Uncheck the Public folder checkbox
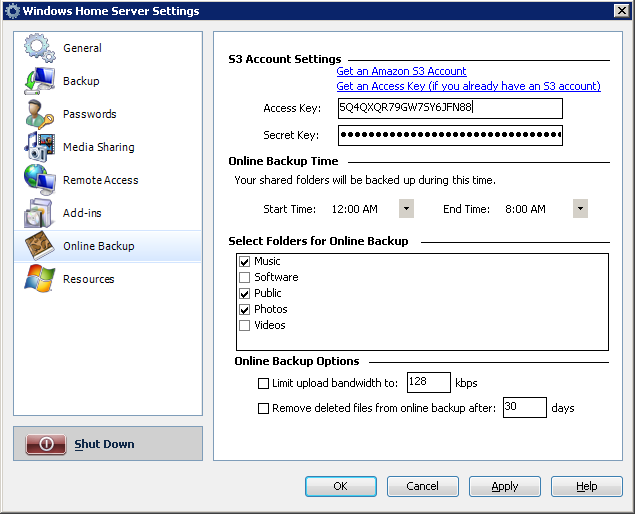Screen dimensions: 635x514 tap(244, 294)
